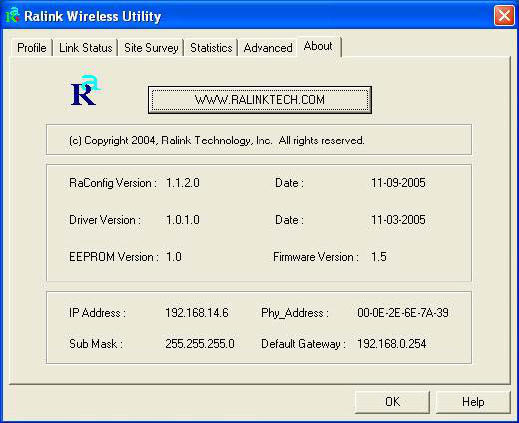Go to the Site Survey tab
Viewport: 519px width, 423px height.
(151, 48)
